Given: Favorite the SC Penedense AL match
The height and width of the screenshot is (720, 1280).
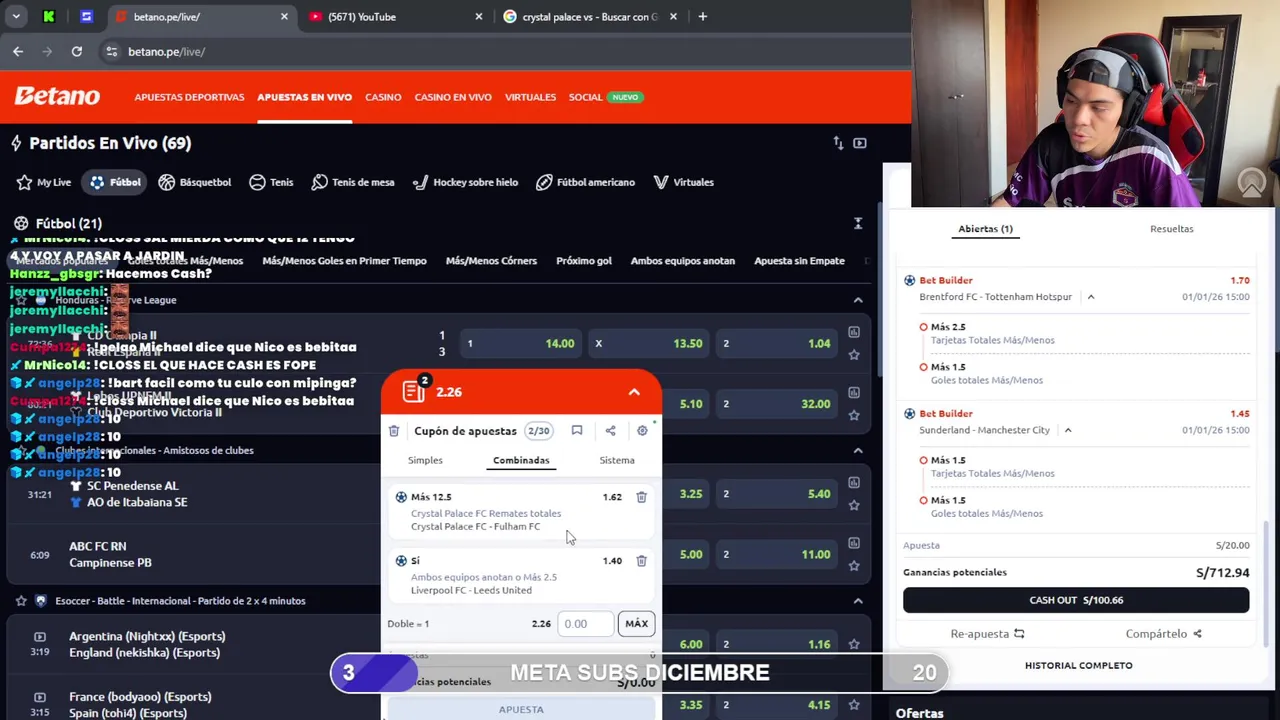Looking at the screenshot, I should click(854, 505).
